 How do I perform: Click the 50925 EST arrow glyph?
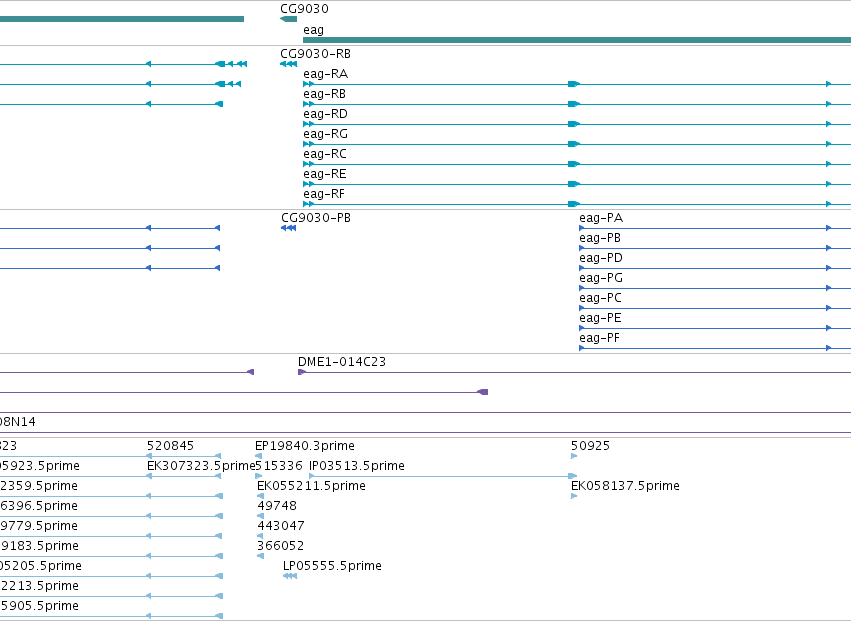point(574,457)
